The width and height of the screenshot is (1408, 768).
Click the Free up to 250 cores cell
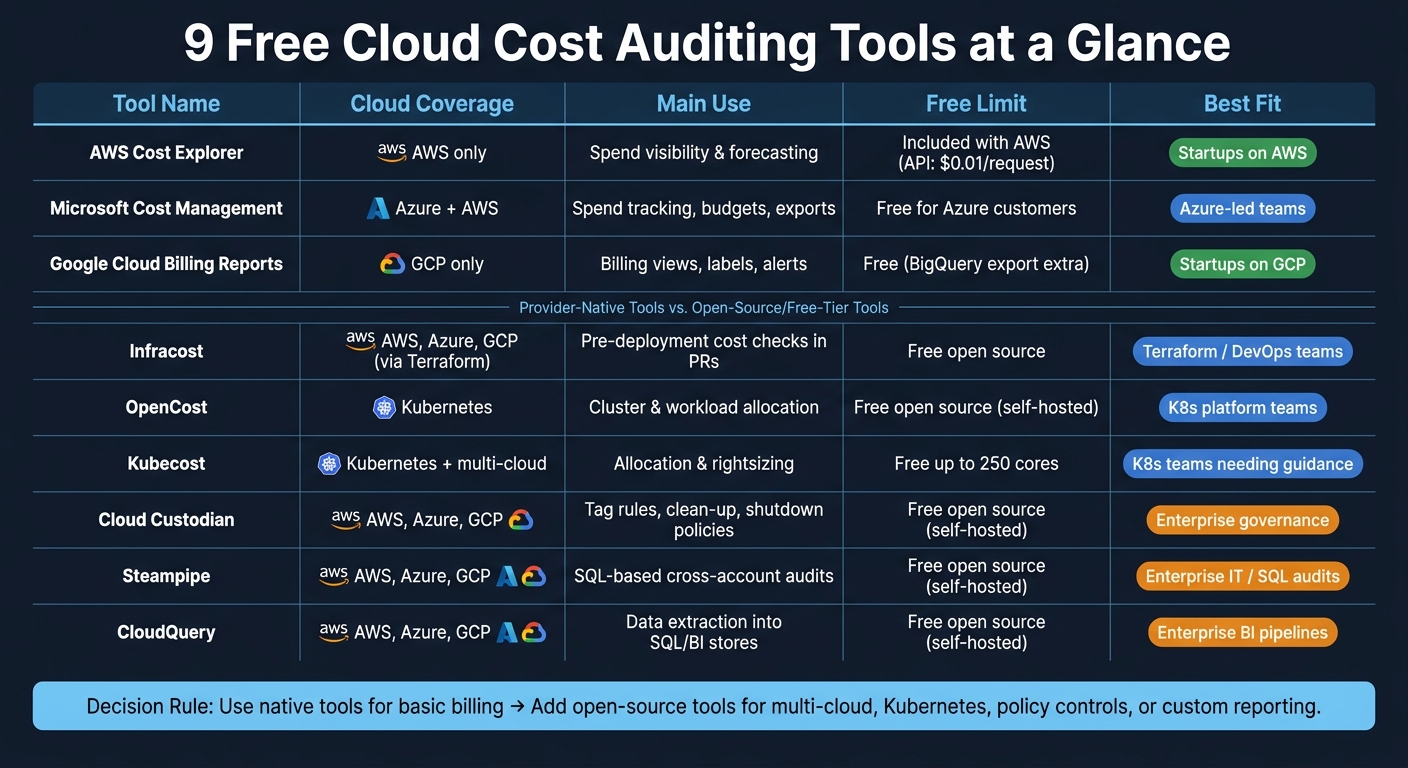pyautogui.click(x=976, y=463)
